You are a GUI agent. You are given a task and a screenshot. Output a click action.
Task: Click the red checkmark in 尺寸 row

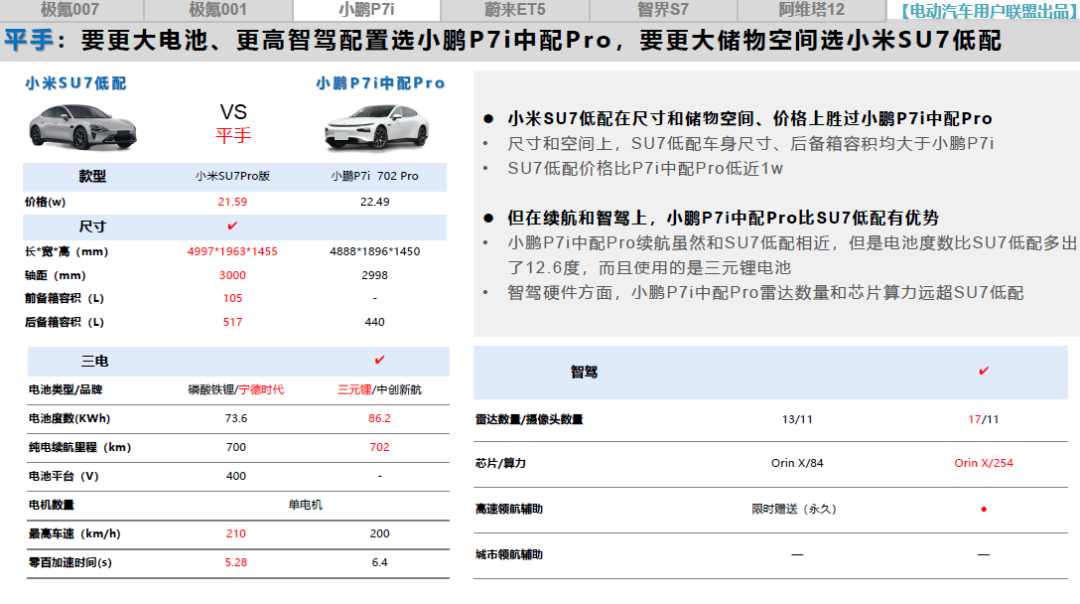pyautogui.click(x=232, y=226)
